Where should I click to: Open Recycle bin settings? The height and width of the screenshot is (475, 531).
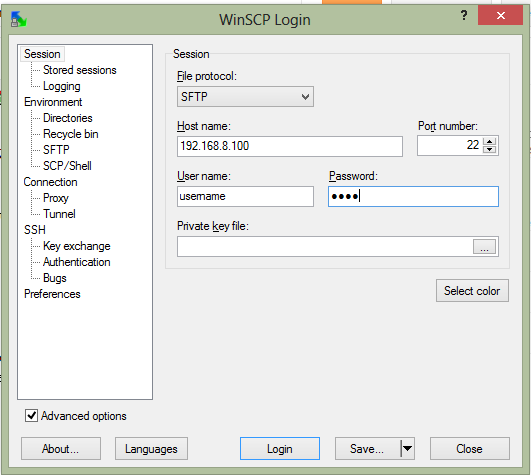pyautogui.click(x=71, y=134)
